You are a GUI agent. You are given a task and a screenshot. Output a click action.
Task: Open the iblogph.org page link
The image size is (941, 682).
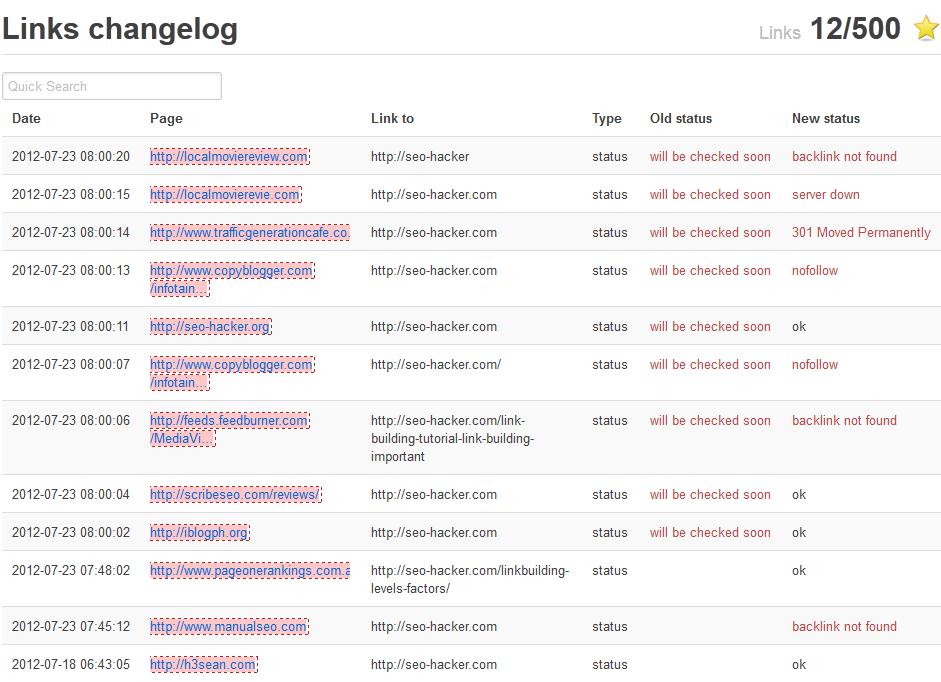(199, 533)
